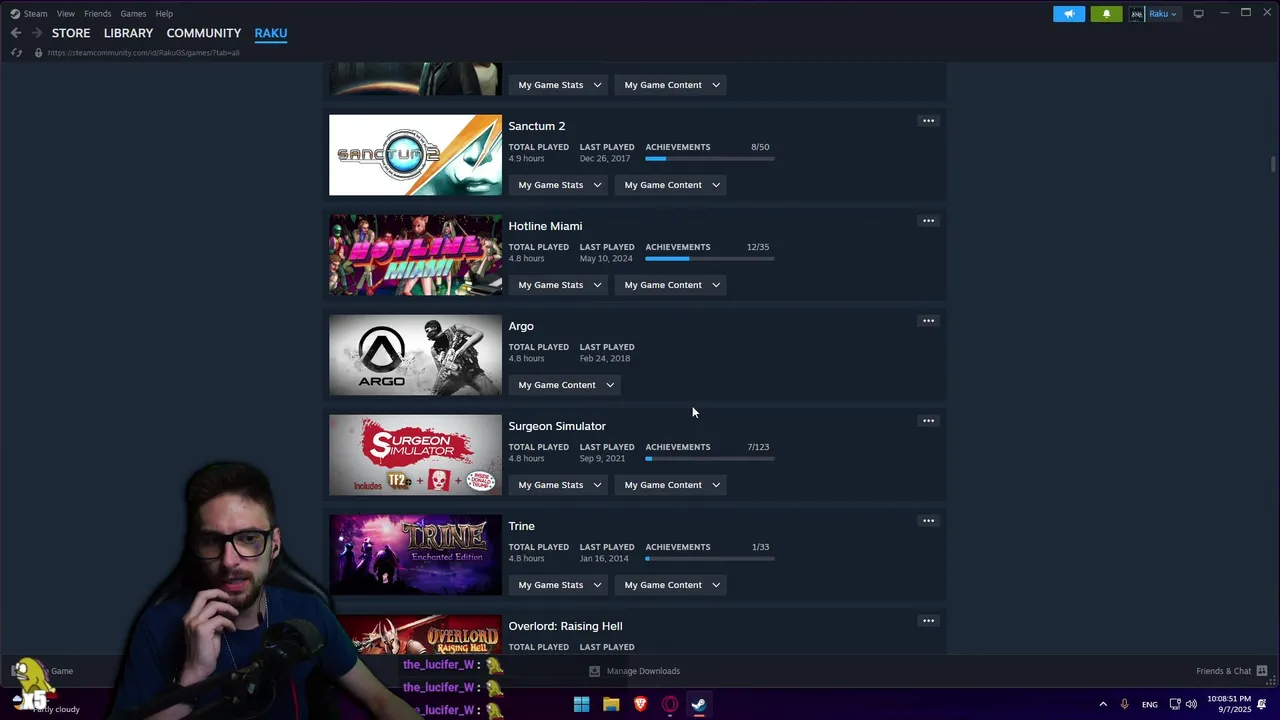Click the microphone tray icon
1280x720 pixels.
tap(1125, 704)
